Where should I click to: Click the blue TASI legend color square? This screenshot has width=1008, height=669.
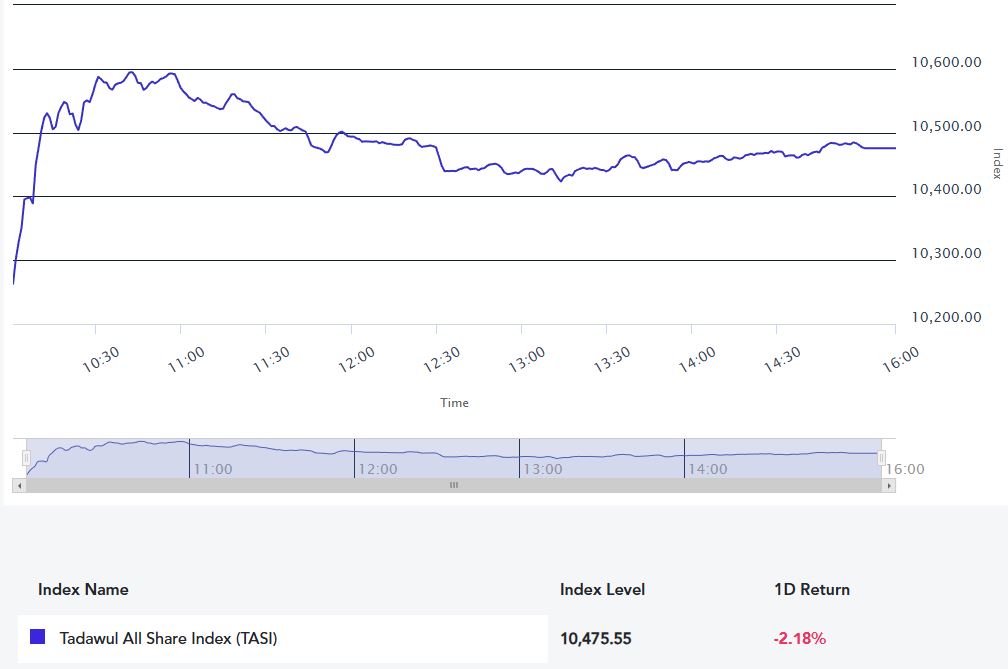38,637
